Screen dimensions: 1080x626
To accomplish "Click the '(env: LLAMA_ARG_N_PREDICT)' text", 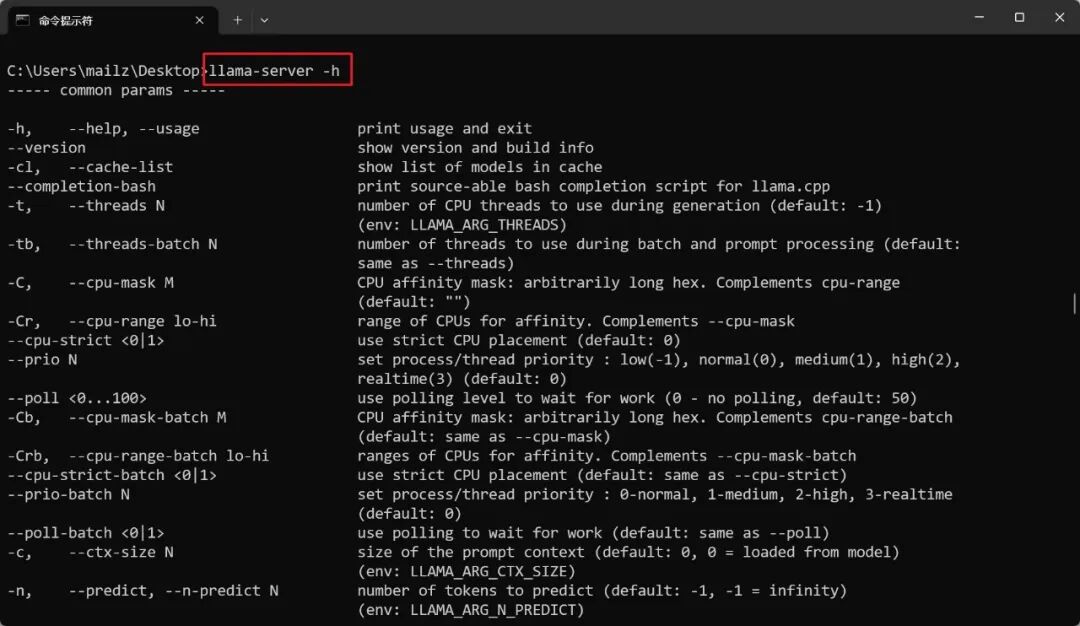I will tap(470, 610).
